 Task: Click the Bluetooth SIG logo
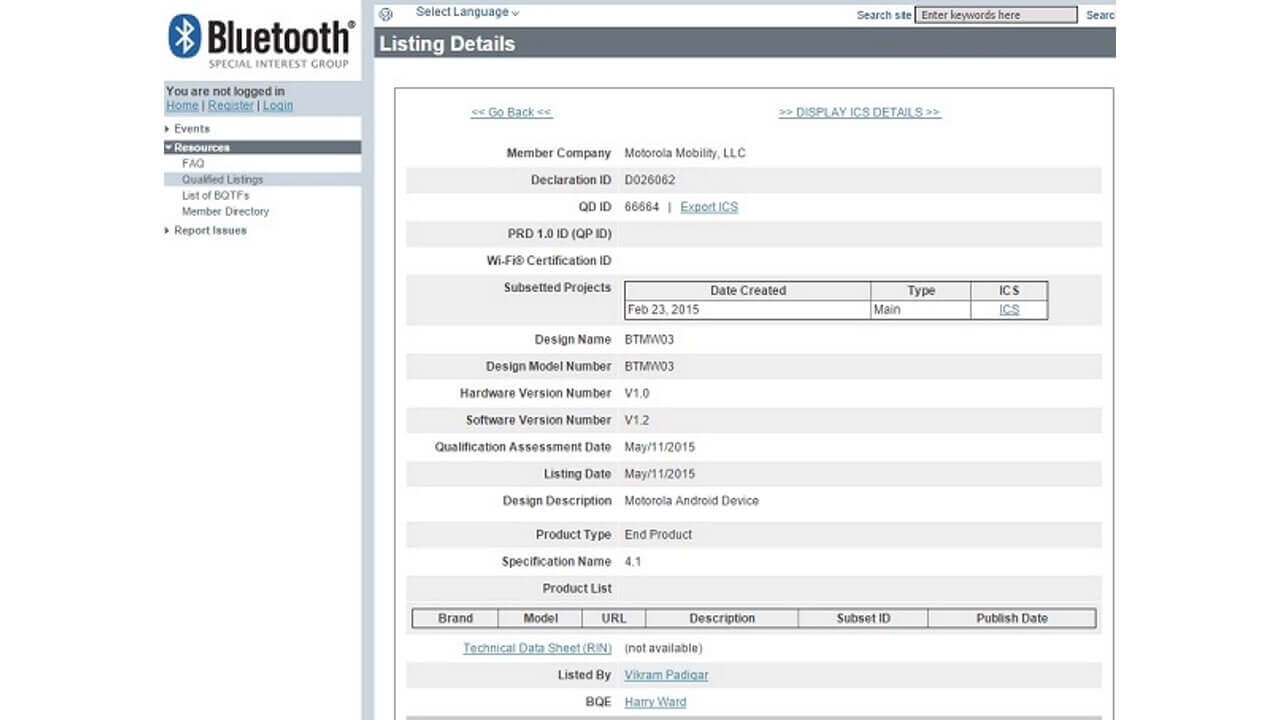(x=261, y=42)
